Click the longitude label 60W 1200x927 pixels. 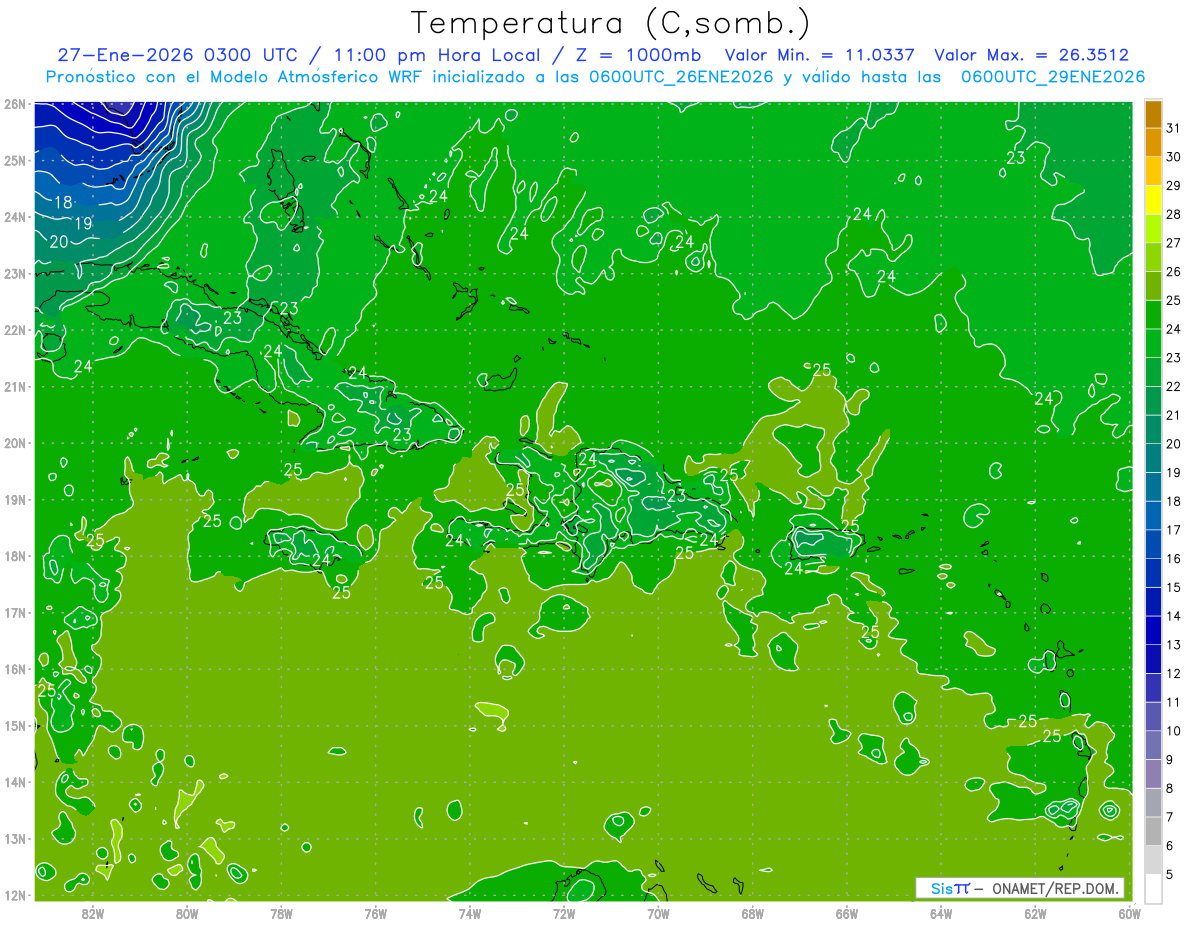[x=1128, y=913]
